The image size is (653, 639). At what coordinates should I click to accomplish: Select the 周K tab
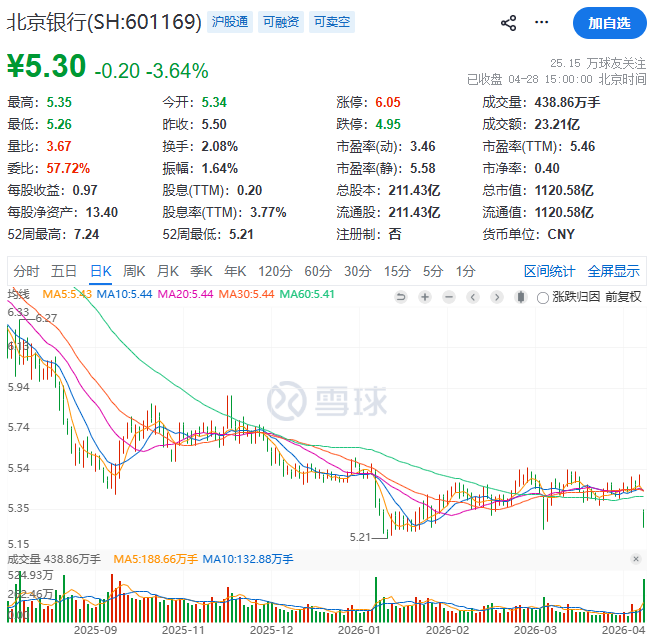(x=134, y=271)
